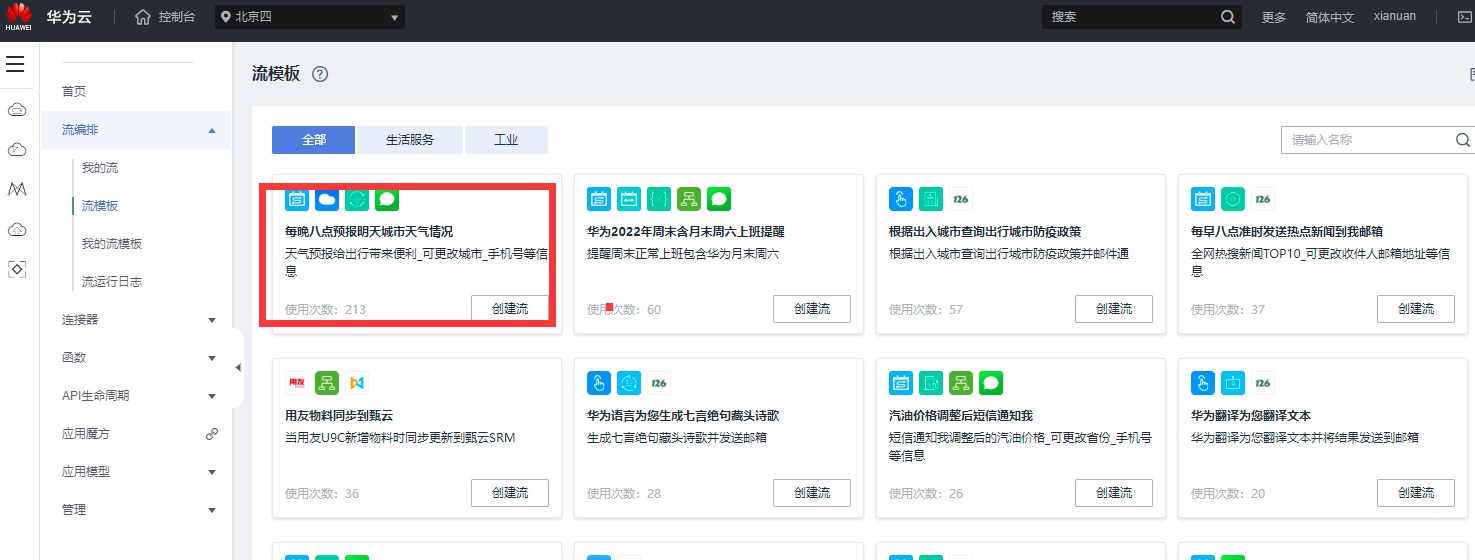
Task: Click the M-shaped icon in the left rail
Action: 16,189
